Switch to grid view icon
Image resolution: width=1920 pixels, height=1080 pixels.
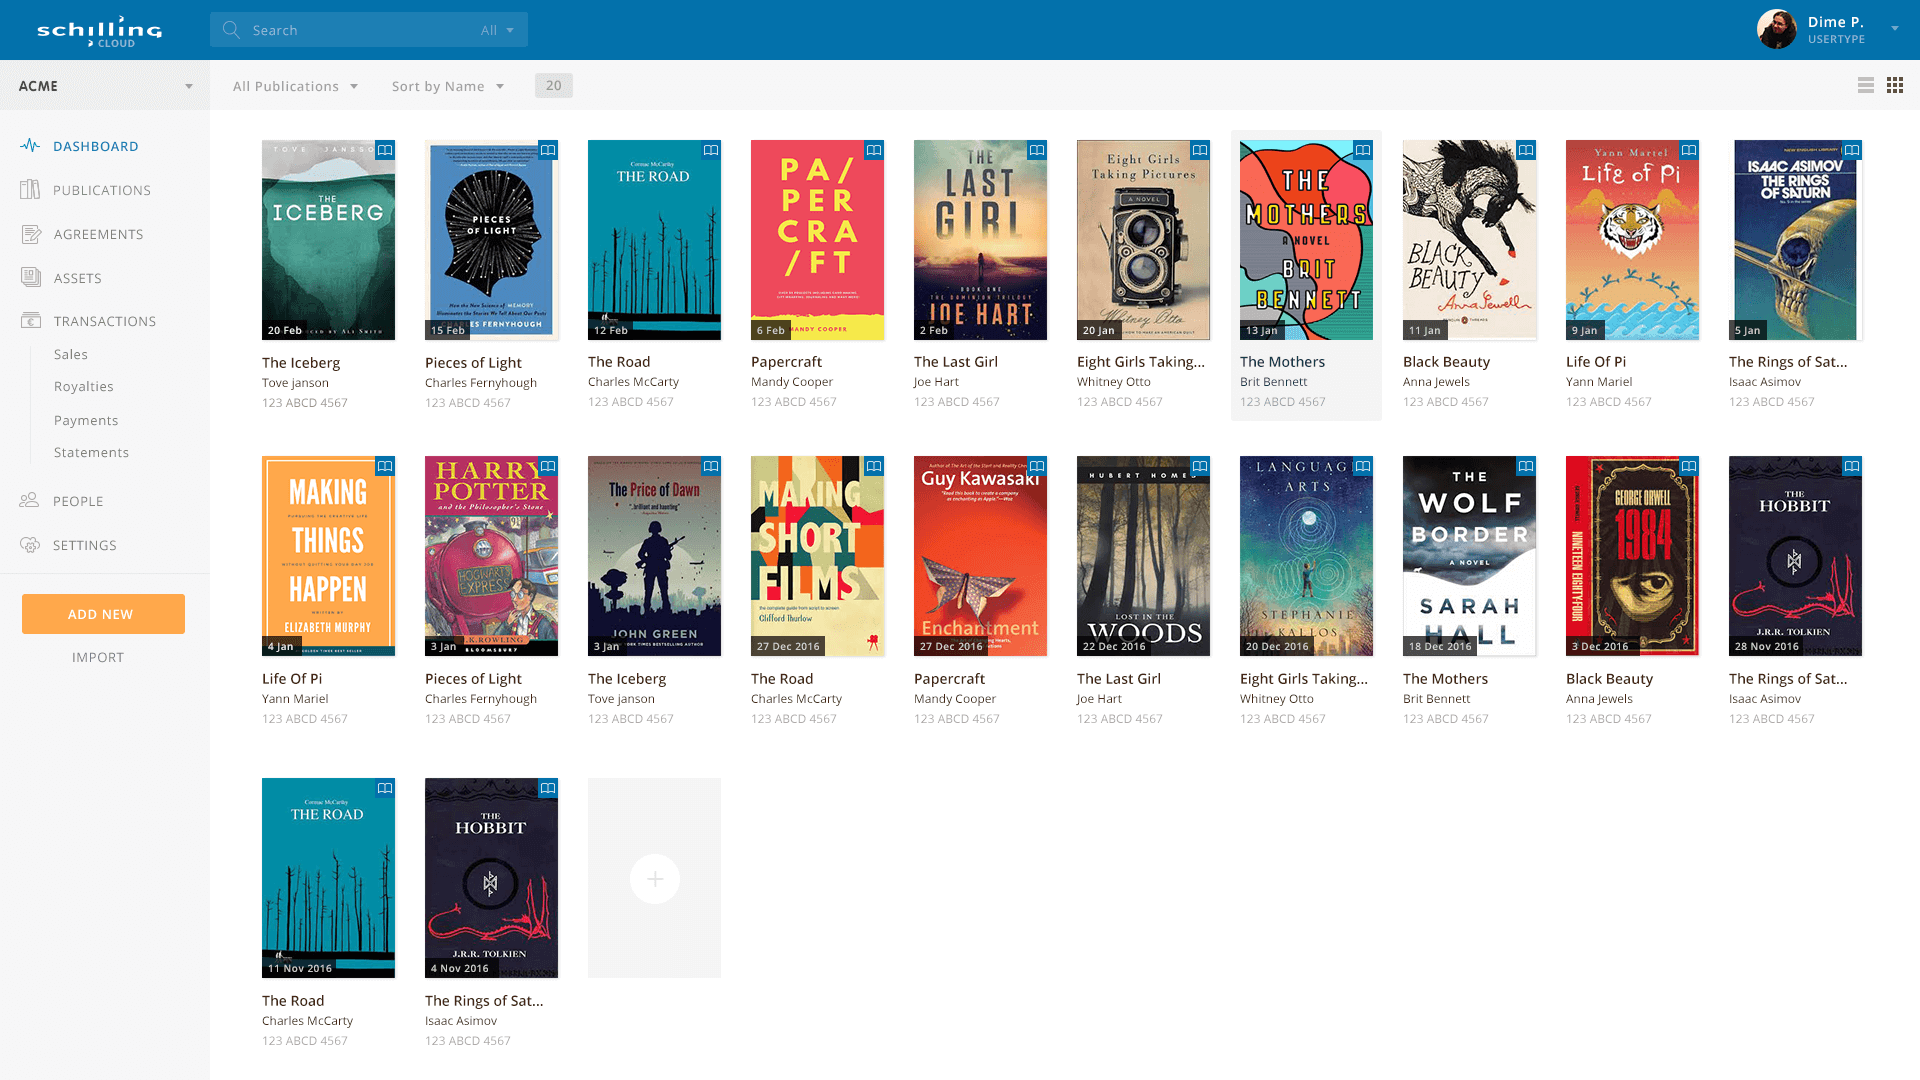(1895, 86)
